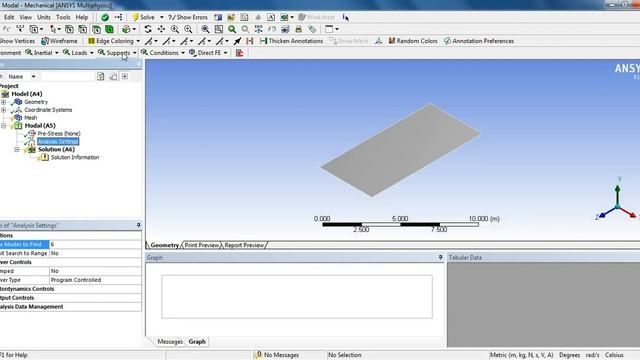Collapse the Modal (A5) tree node
The image size is (640, 360).
4,126
